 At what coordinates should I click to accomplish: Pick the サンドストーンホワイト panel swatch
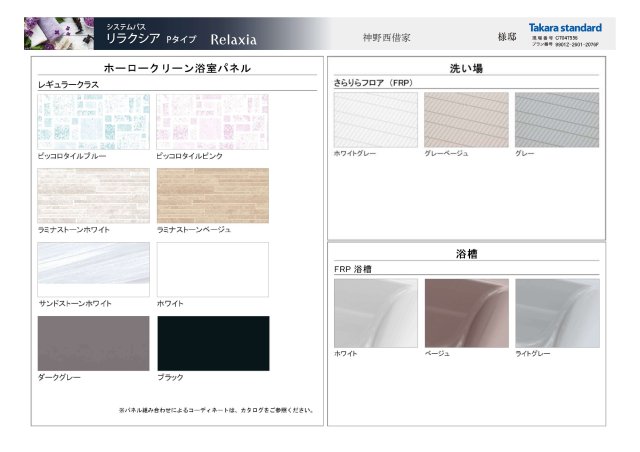click(93, 269)
